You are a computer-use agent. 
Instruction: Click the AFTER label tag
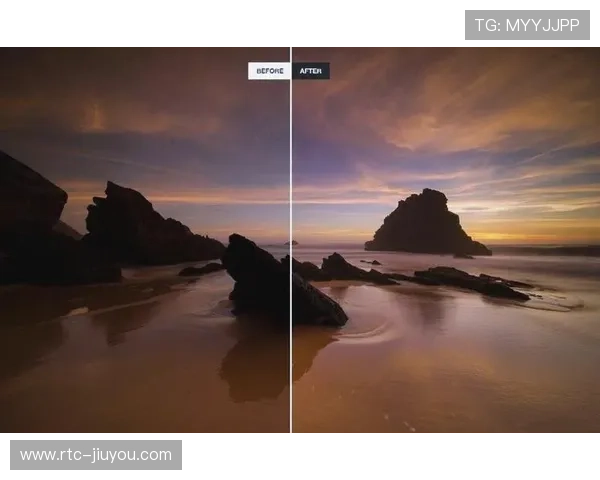(x=311, y=71)
